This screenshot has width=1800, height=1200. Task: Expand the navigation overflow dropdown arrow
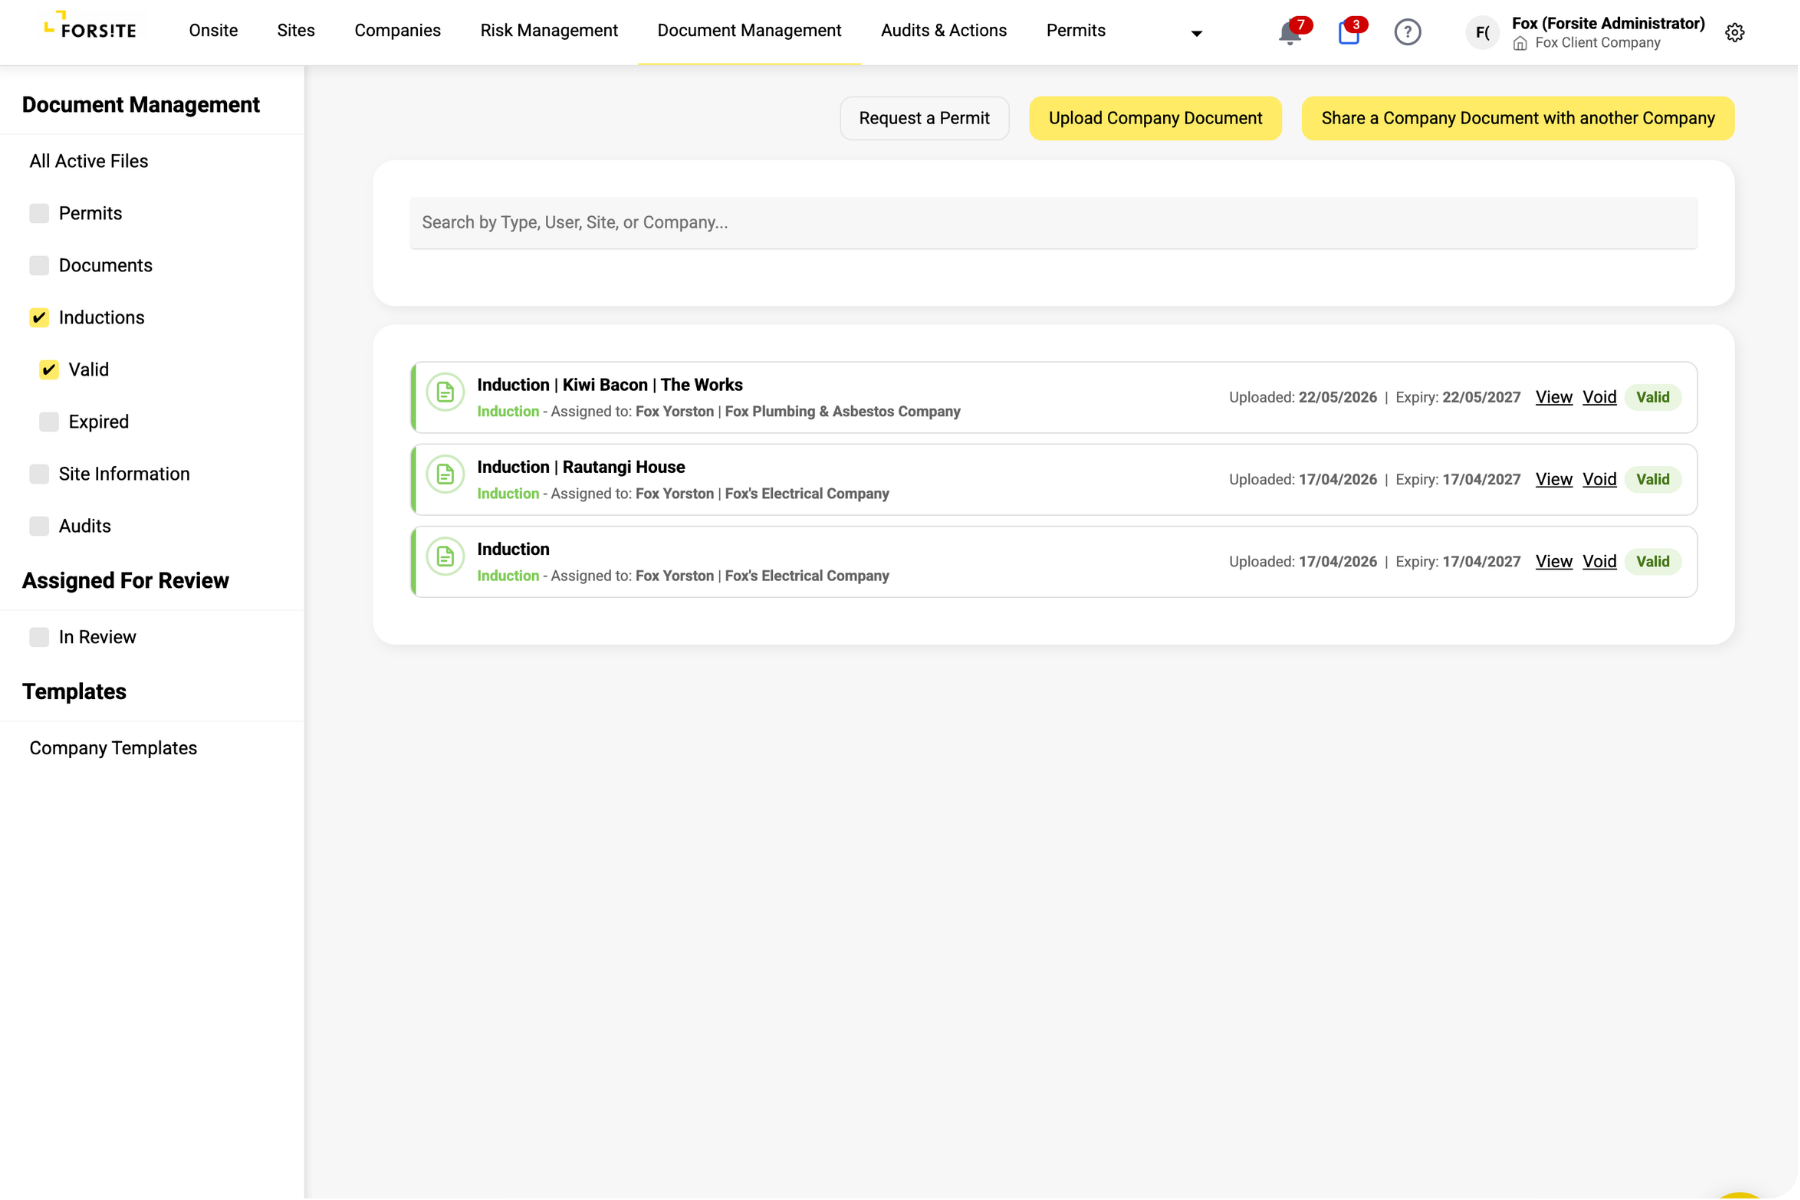click(1196, 33)
